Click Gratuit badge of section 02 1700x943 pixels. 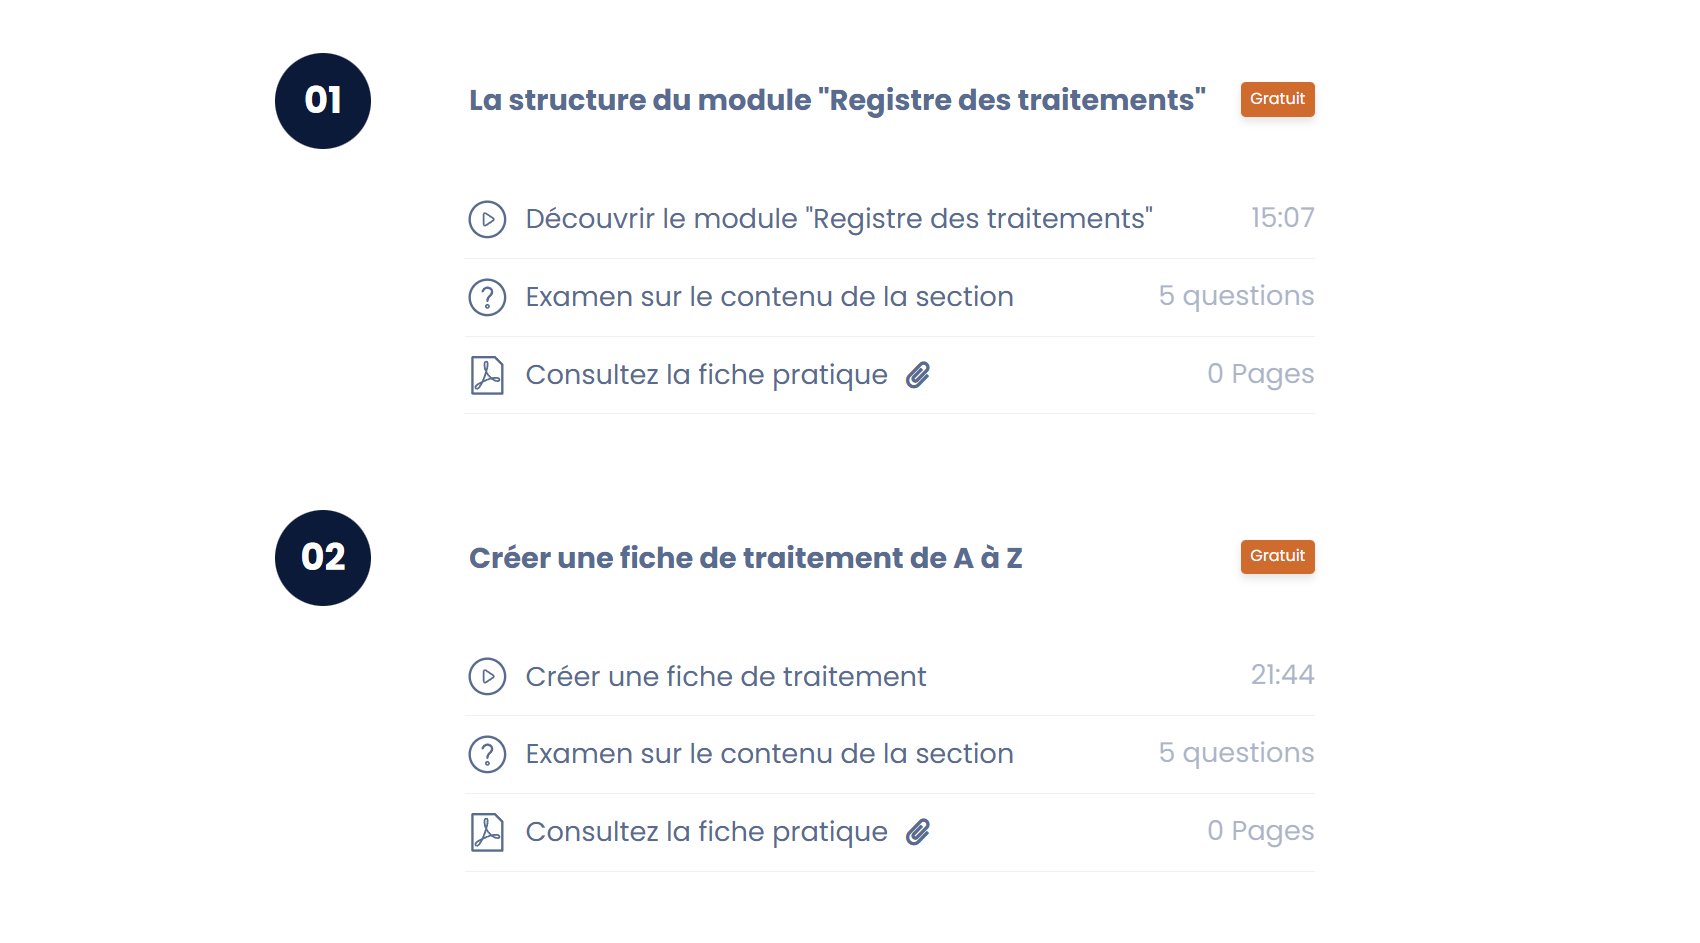click(1277, 556)
